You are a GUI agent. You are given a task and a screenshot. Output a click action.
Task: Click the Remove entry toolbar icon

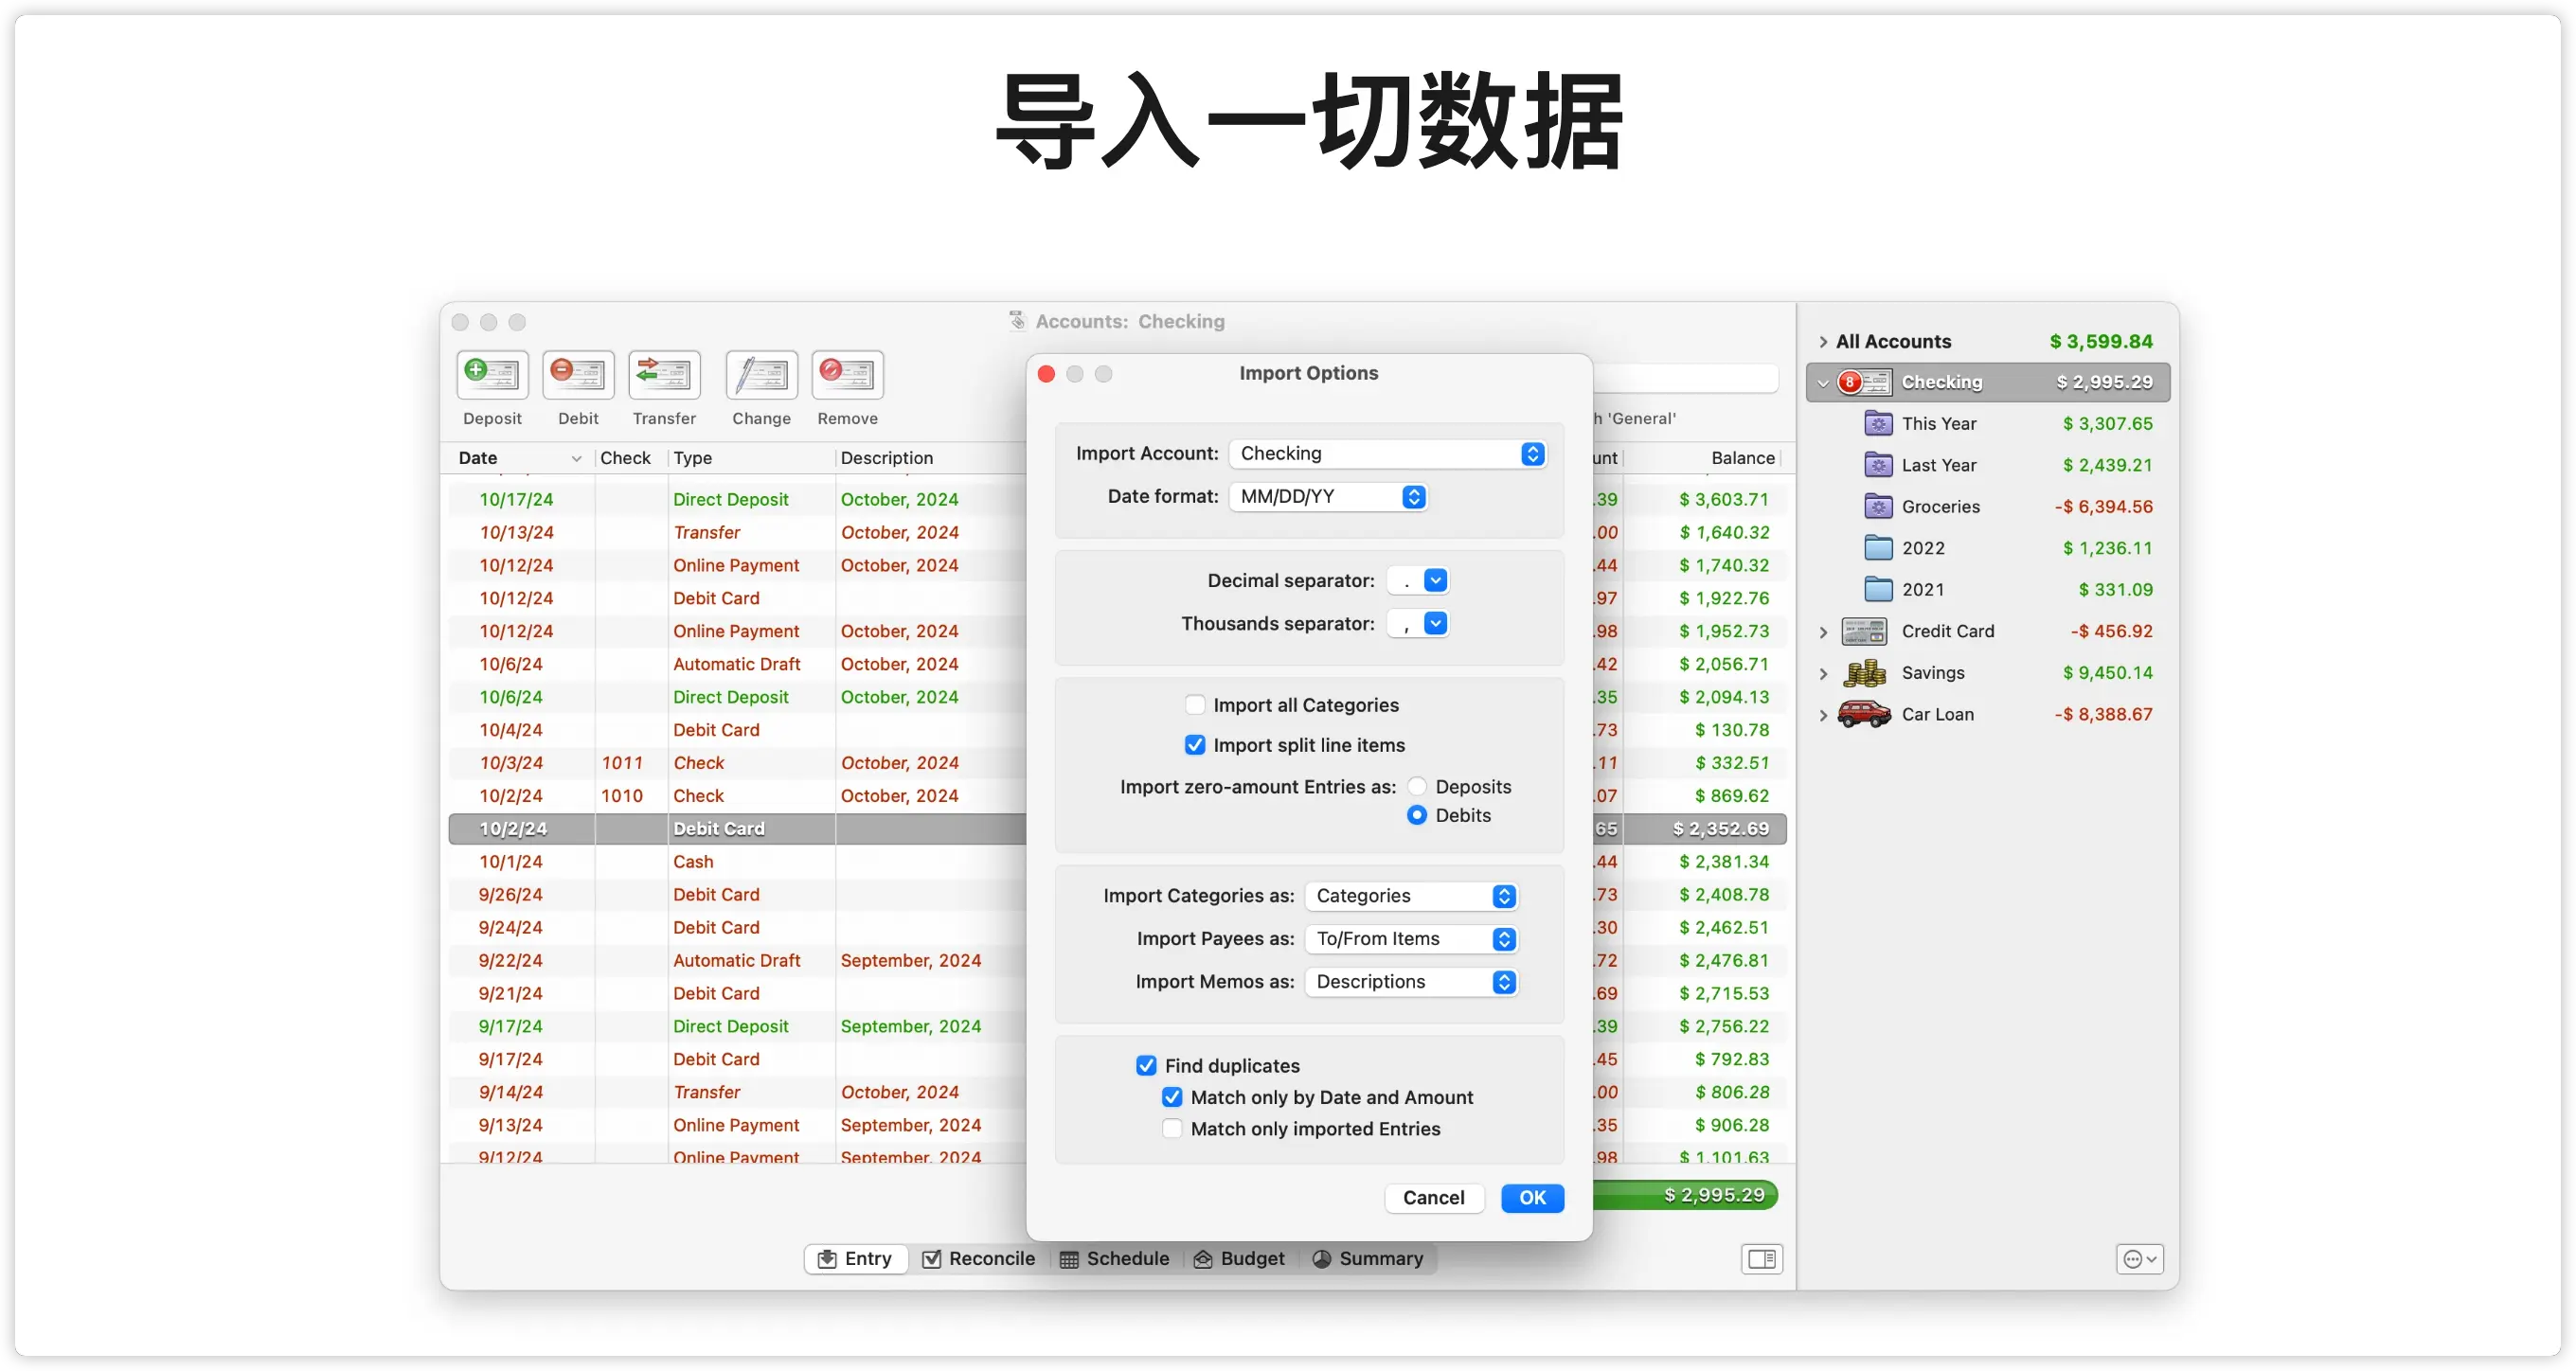click(847, 375)
